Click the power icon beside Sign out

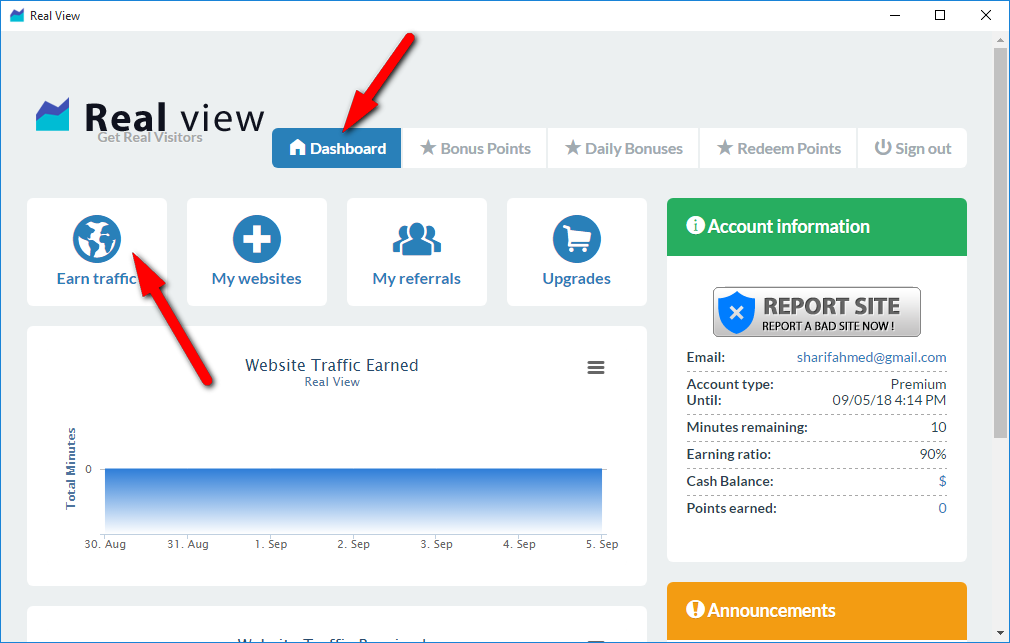[882, 148]
